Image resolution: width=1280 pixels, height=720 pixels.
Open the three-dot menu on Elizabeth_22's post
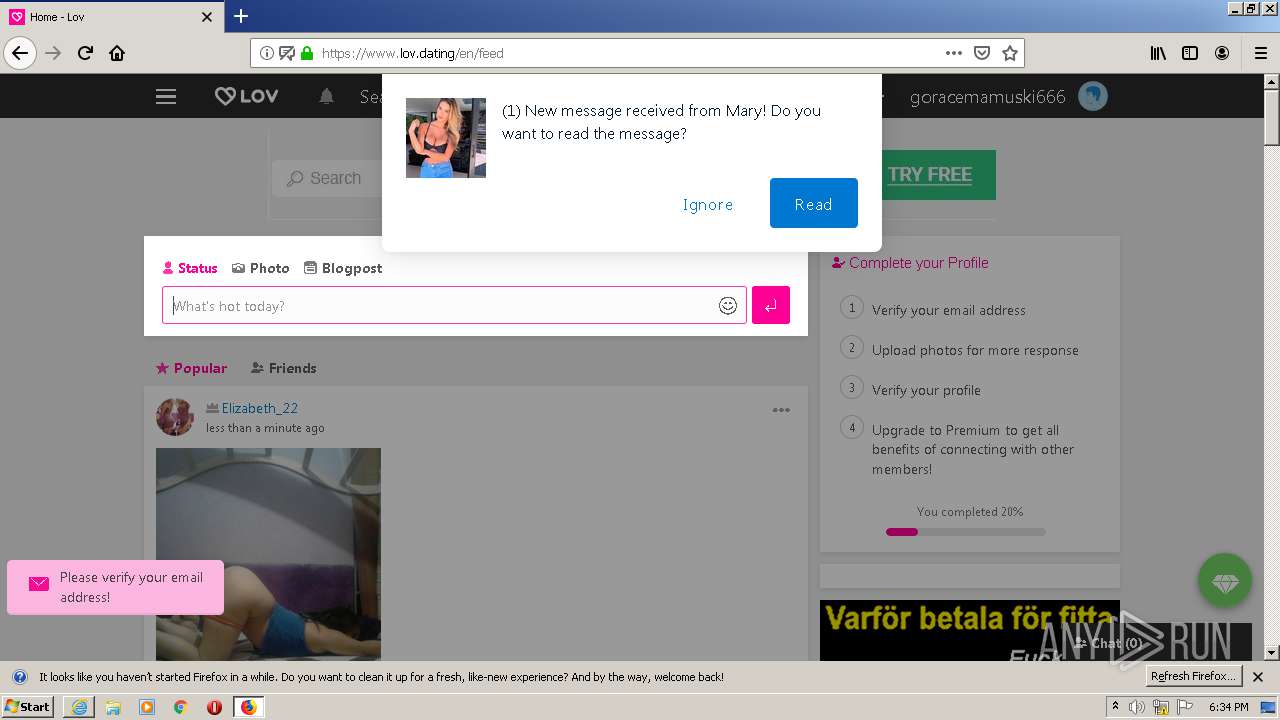(781, 410)
